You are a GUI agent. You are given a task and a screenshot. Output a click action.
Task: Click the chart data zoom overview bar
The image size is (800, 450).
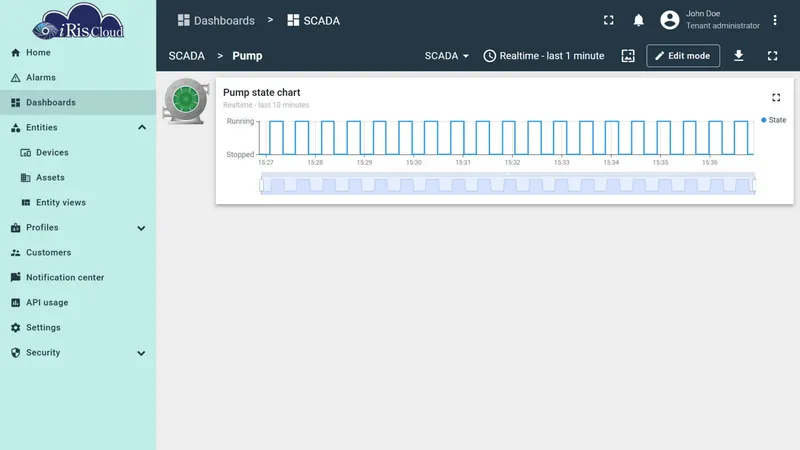(x=508, y=184)
